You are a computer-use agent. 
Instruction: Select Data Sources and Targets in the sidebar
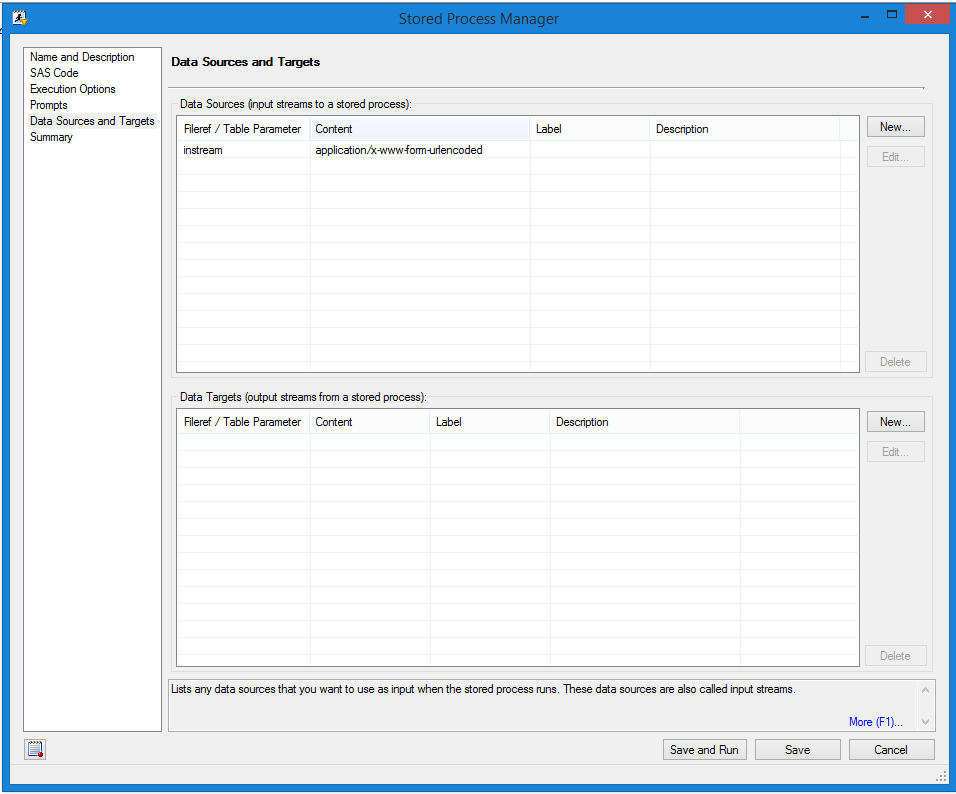pyautogui.click(x=92, y=121)
